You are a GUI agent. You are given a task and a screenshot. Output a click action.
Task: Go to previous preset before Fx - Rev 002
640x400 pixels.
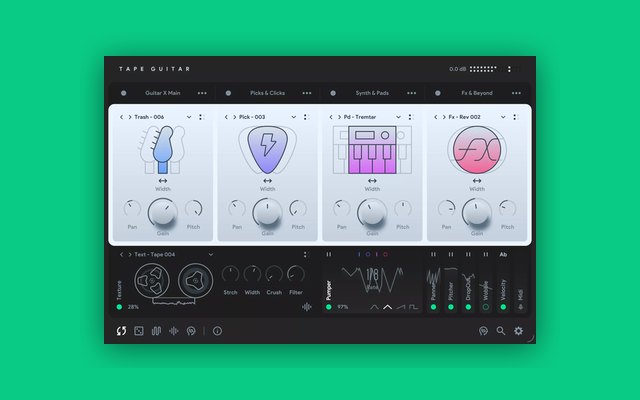pos(436,117)
